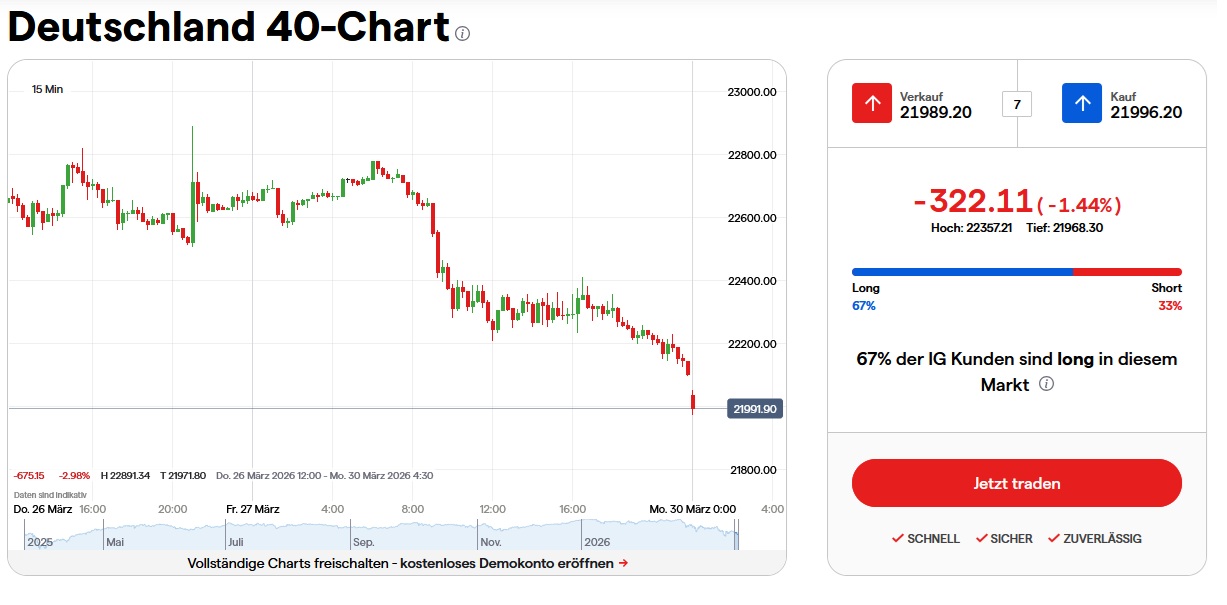1227x605 pixels.
Task: Click 'Fr. 27 März' on the time axis
Action: pyautogui.click(x=253, y=509)
